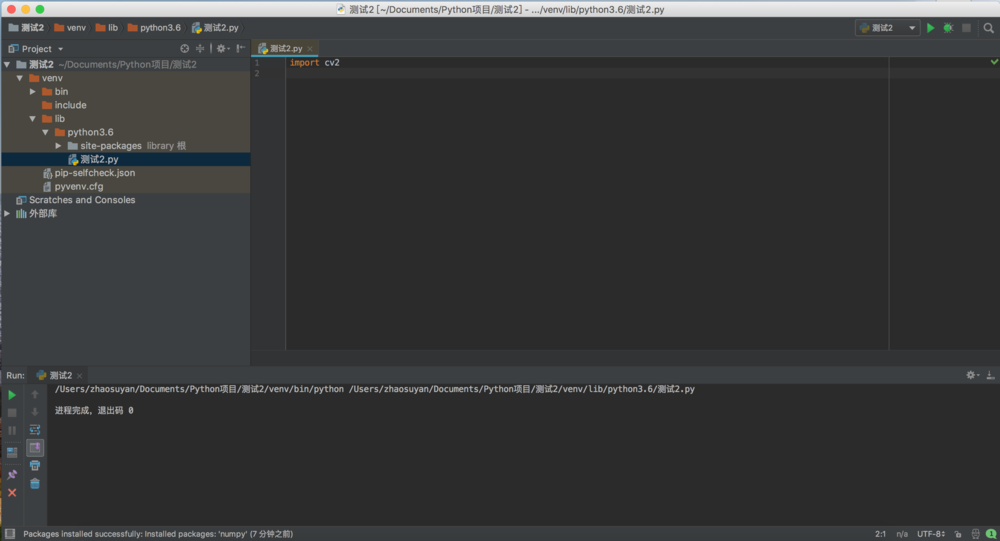Close the 测试2.py editor tab
Image resolution: width=1000 pixels, height=541 pixels.
tap(310, 49)
